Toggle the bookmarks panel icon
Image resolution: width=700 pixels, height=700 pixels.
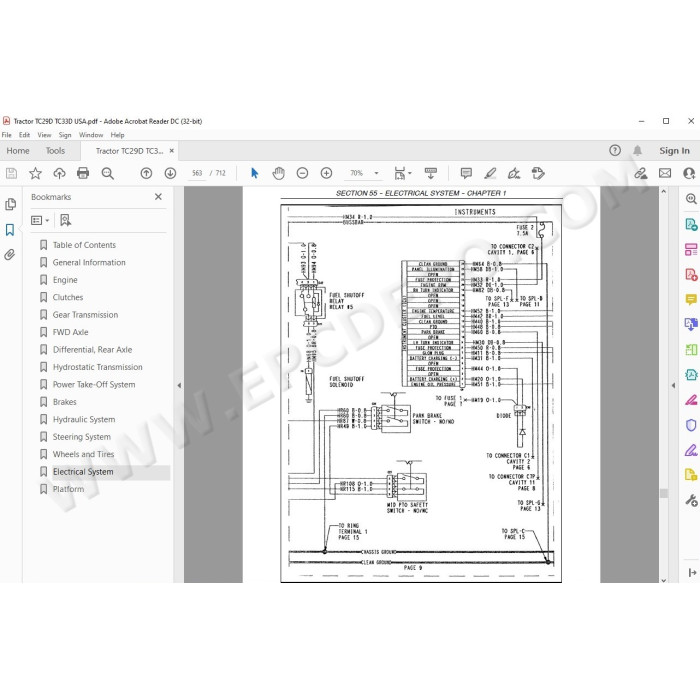click(x=10, y=230)
